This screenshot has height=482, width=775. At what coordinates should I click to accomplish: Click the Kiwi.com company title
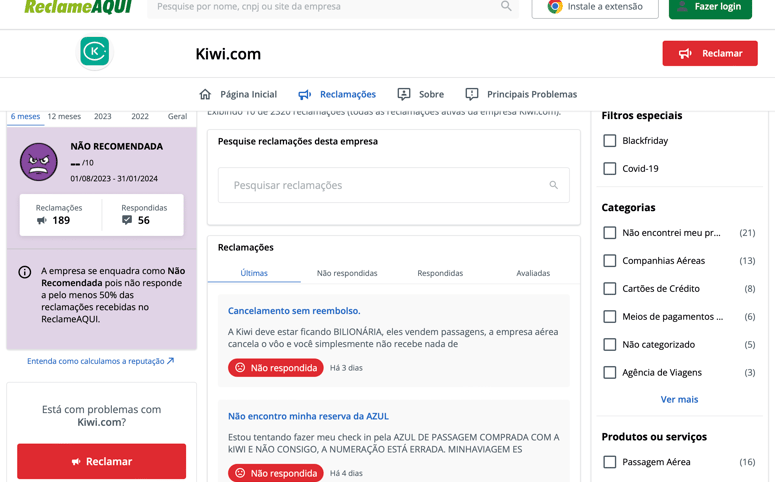click(x=228, y=53)
